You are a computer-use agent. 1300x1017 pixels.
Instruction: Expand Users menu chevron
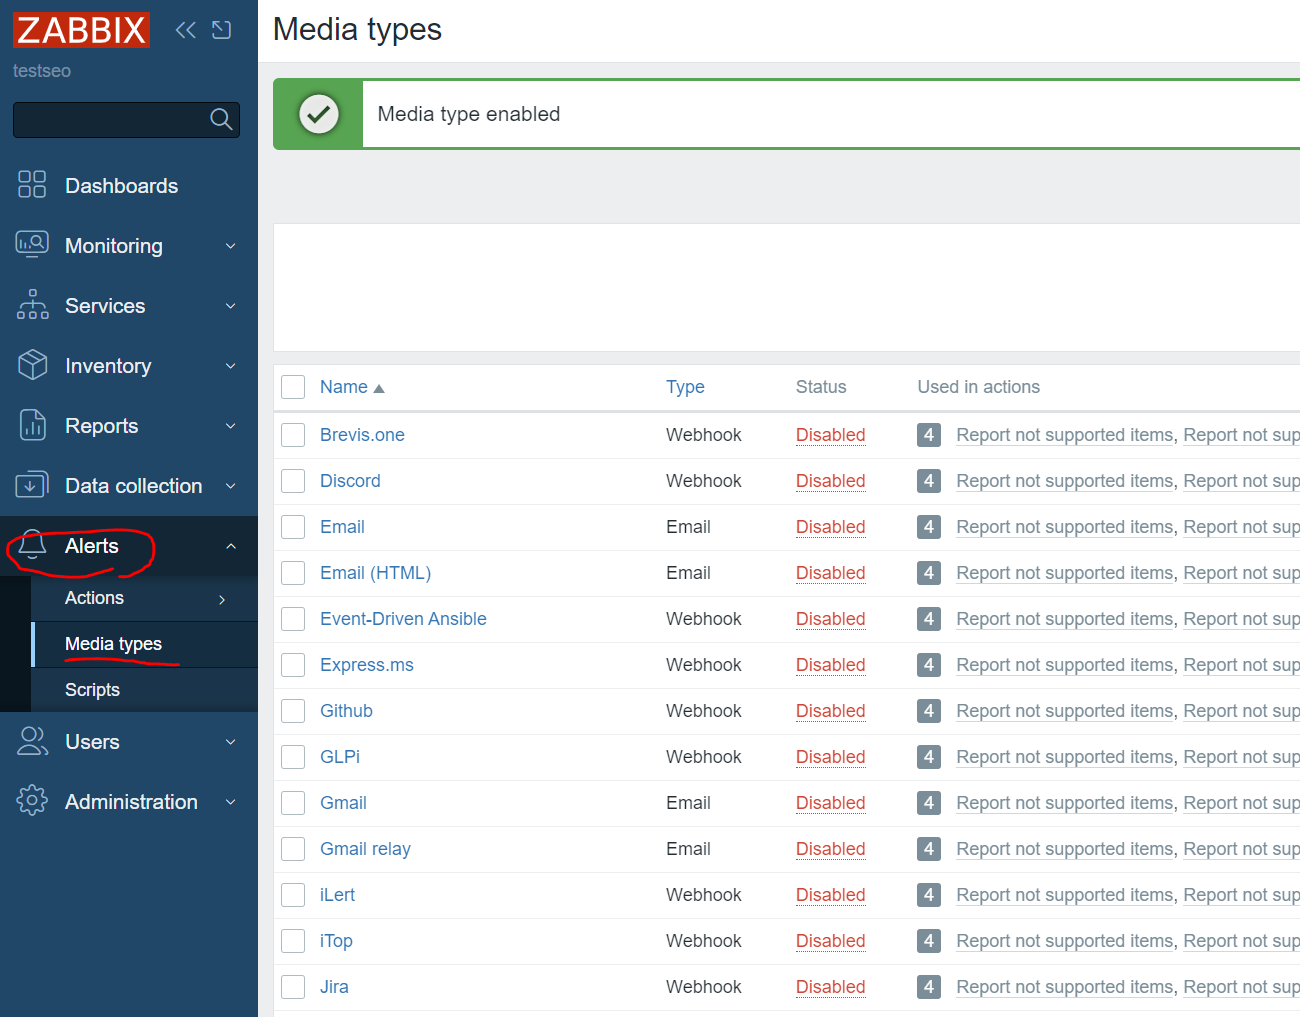(x=231, y=742)
